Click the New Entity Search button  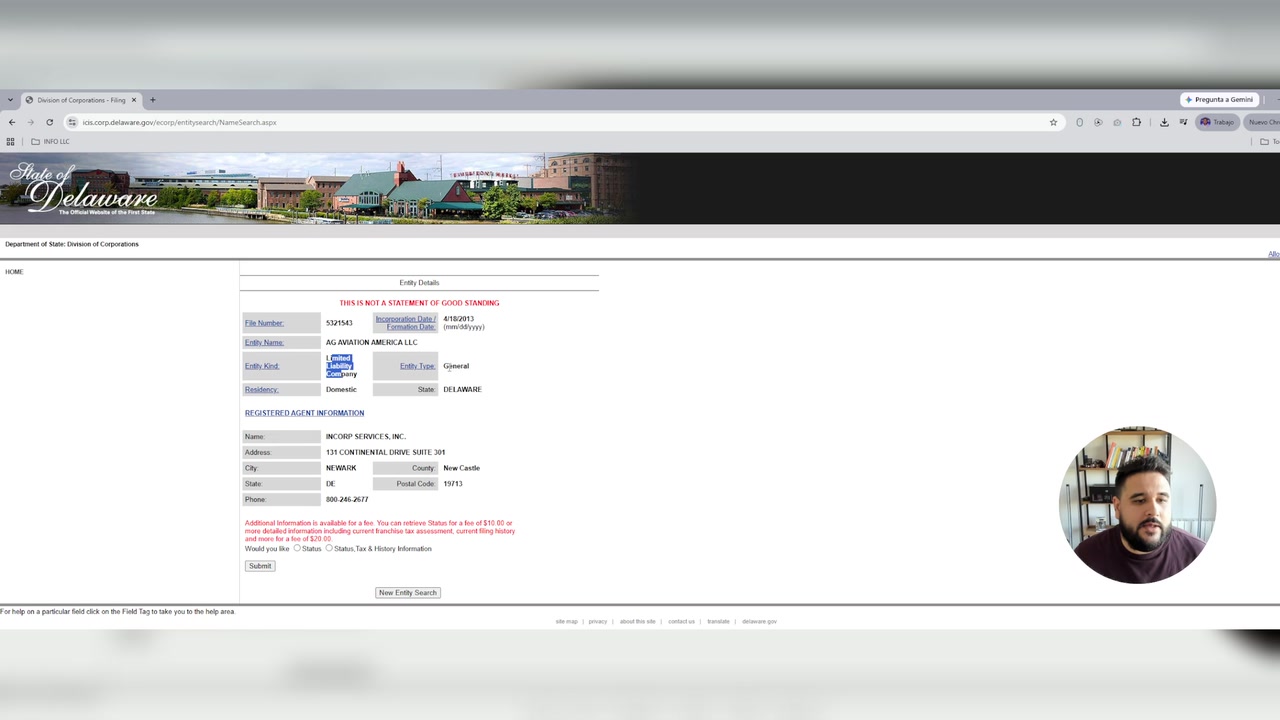click(x=408, y=593)
